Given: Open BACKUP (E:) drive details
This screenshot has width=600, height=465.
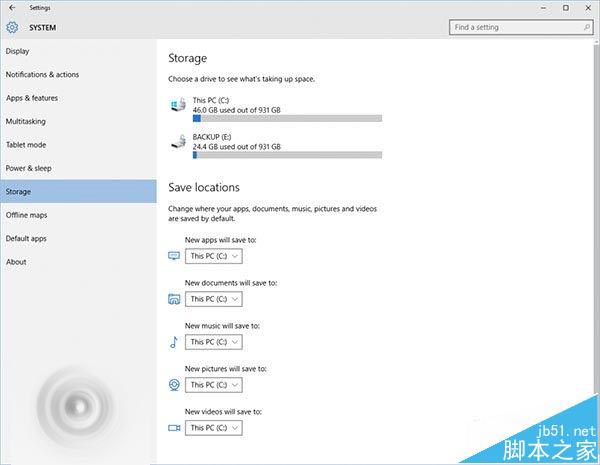Looking at the screenshot, I should pyautogui.click(x=276, y=146).
